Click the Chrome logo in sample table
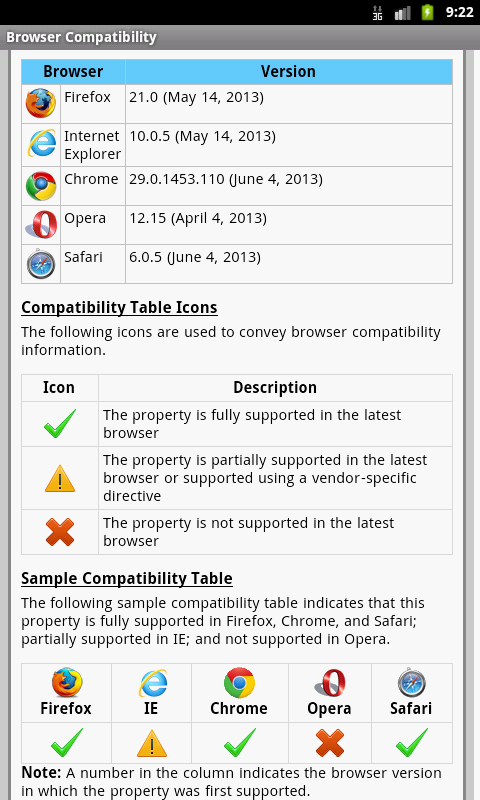The width and height of the screenshot is (480, 800). [x=239, y=683]
